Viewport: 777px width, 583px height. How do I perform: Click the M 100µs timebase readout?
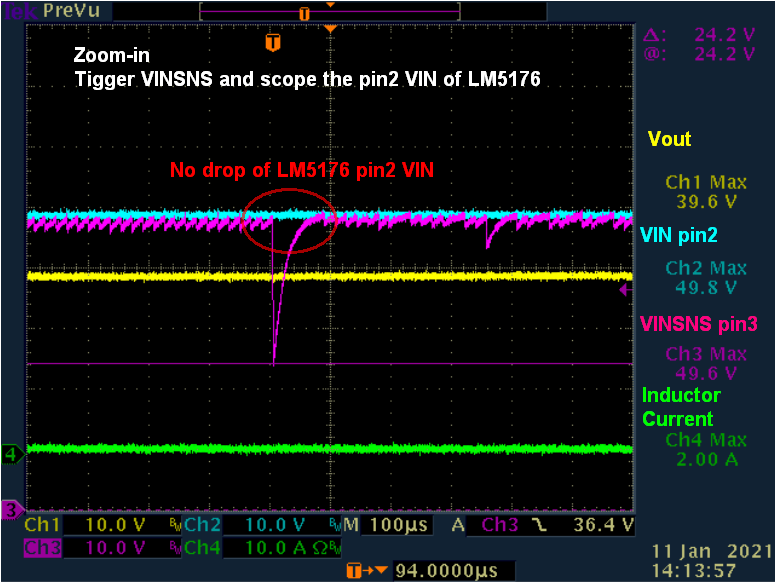pyautogui.click(x=387, y=525)
